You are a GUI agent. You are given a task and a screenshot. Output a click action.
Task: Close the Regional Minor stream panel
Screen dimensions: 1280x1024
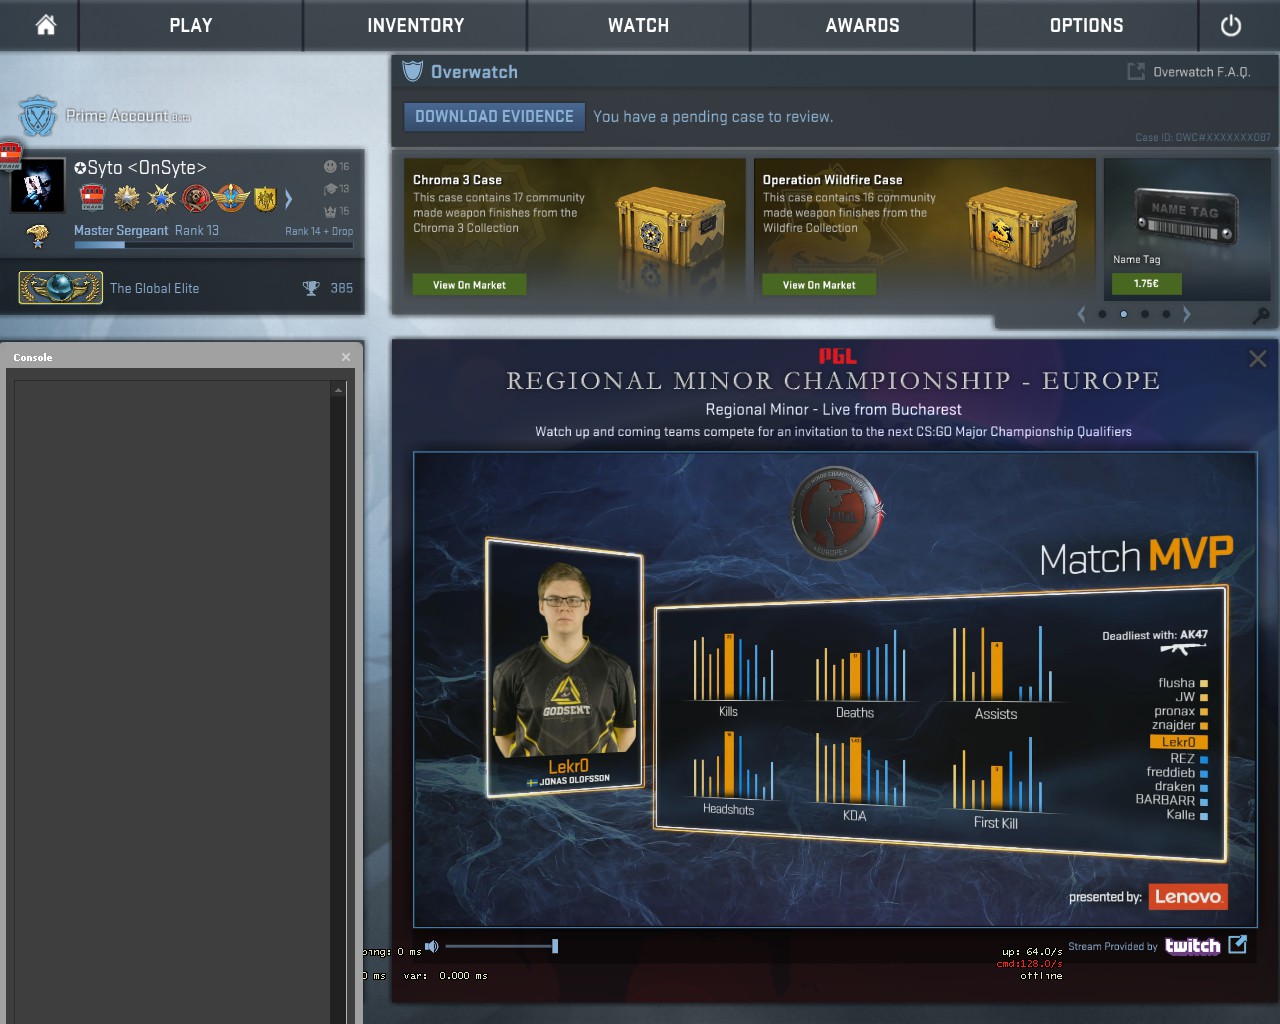pos(1258,358)
